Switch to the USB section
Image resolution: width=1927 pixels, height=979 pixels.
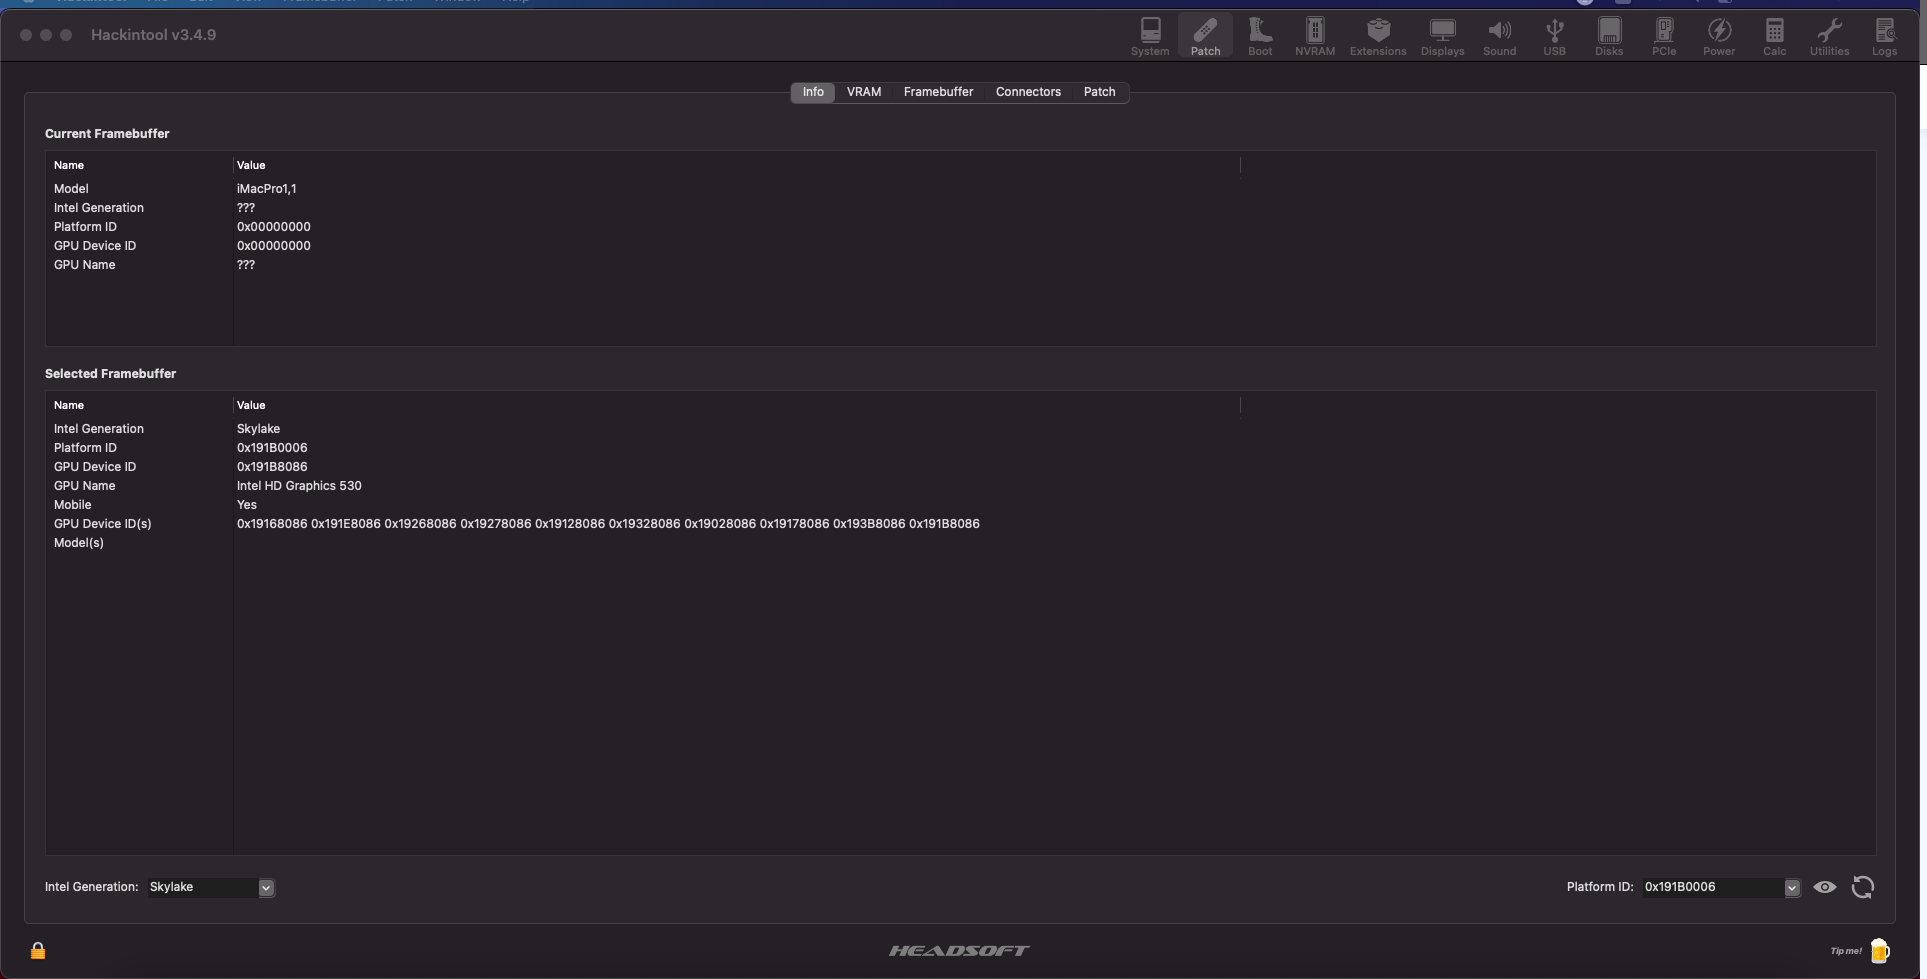pos(1554,37)
